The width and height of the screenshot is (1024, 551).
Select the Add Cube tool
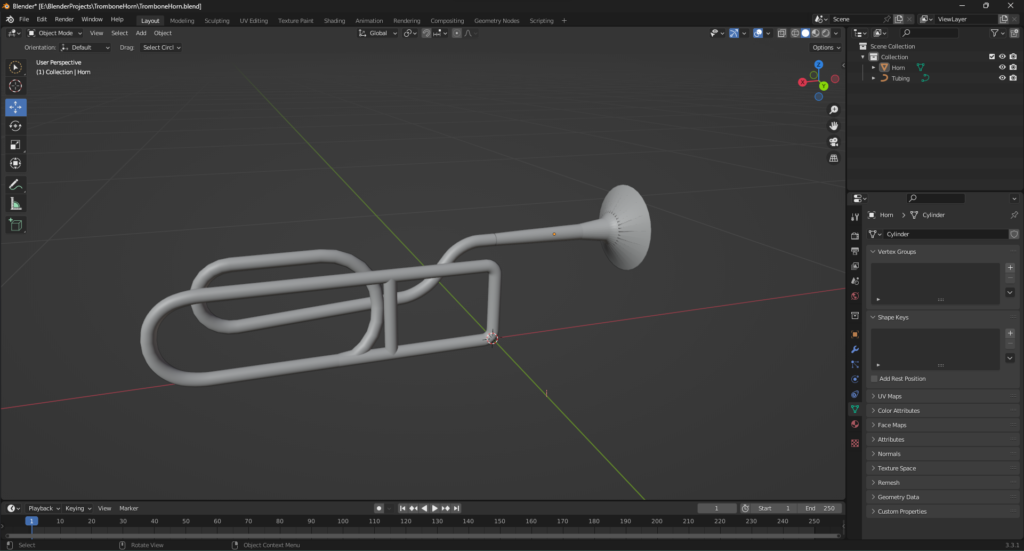click(15, 224)
